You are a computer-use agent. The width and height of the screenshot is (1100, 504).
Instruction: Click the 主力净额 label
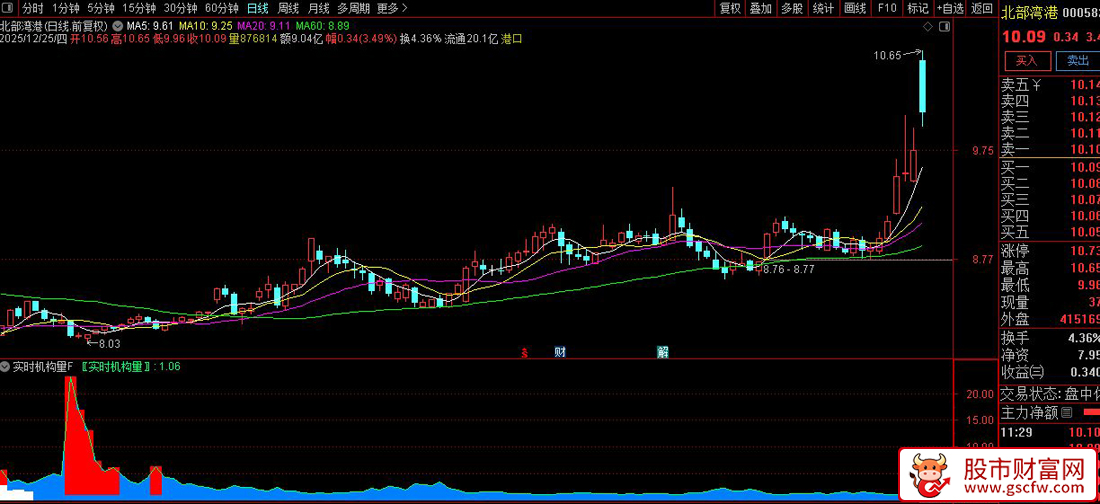coord(1029,412)
